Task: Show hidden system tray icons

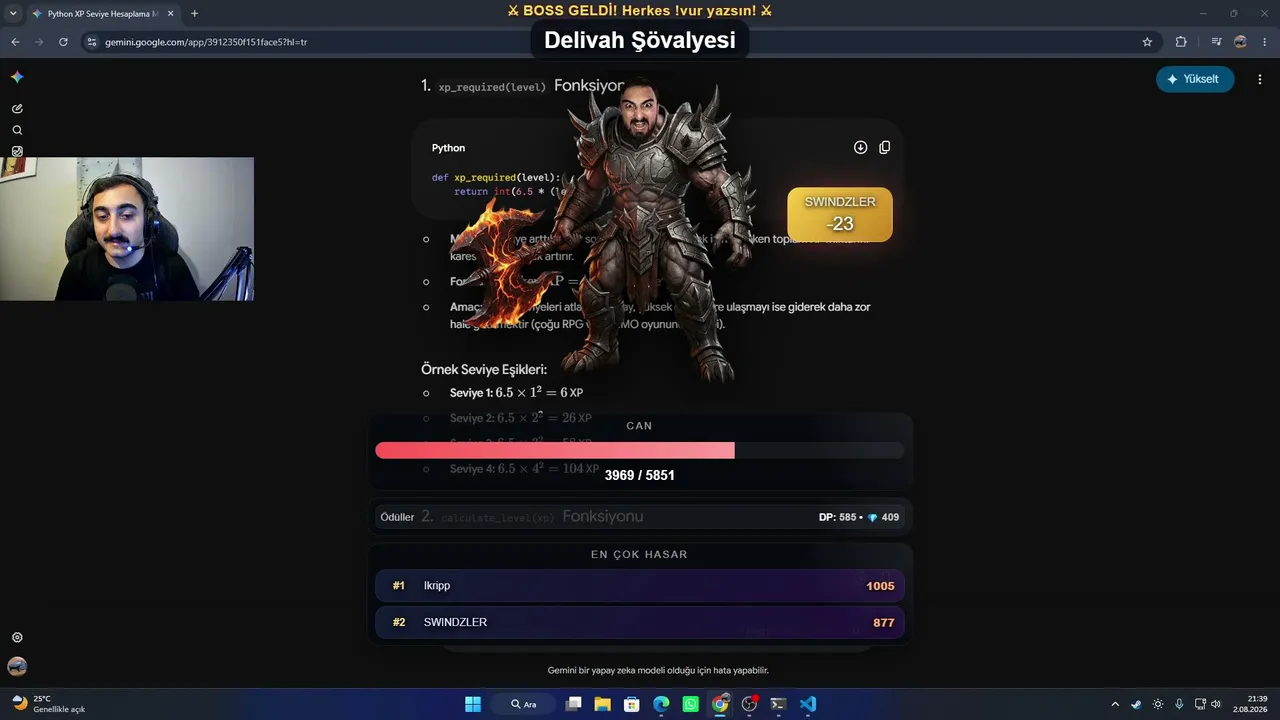Action: (x=1115, y=704)
